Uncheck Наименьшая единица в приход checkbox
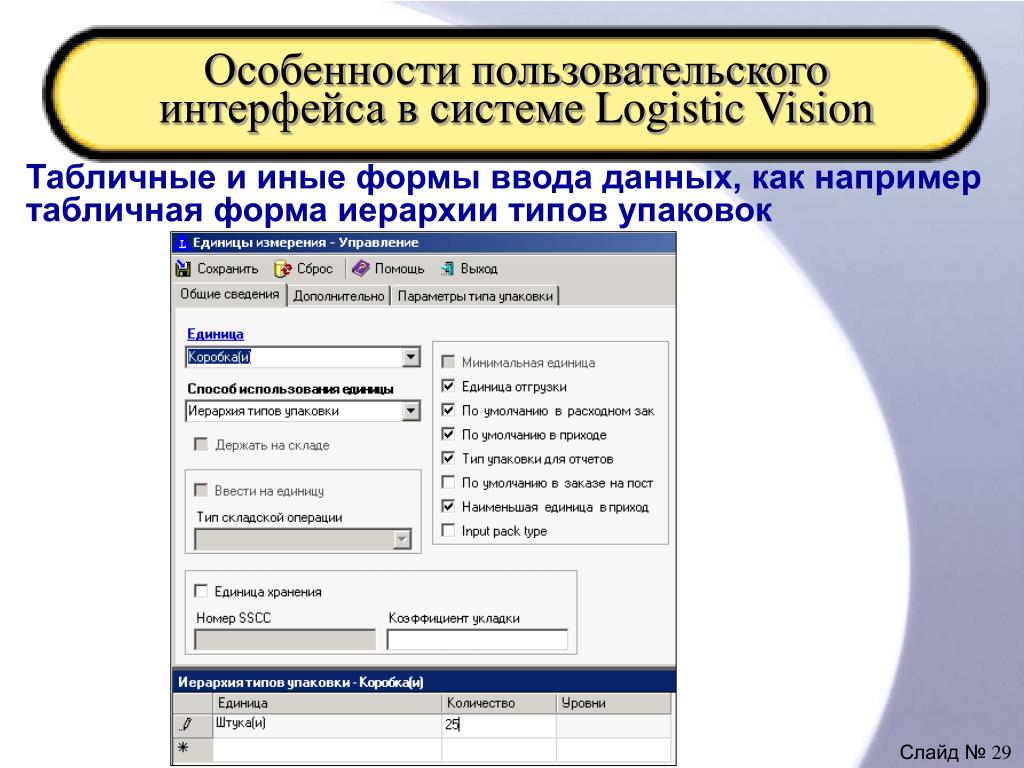The width and height of the screenshot is (1024, 768). point(448,506)
